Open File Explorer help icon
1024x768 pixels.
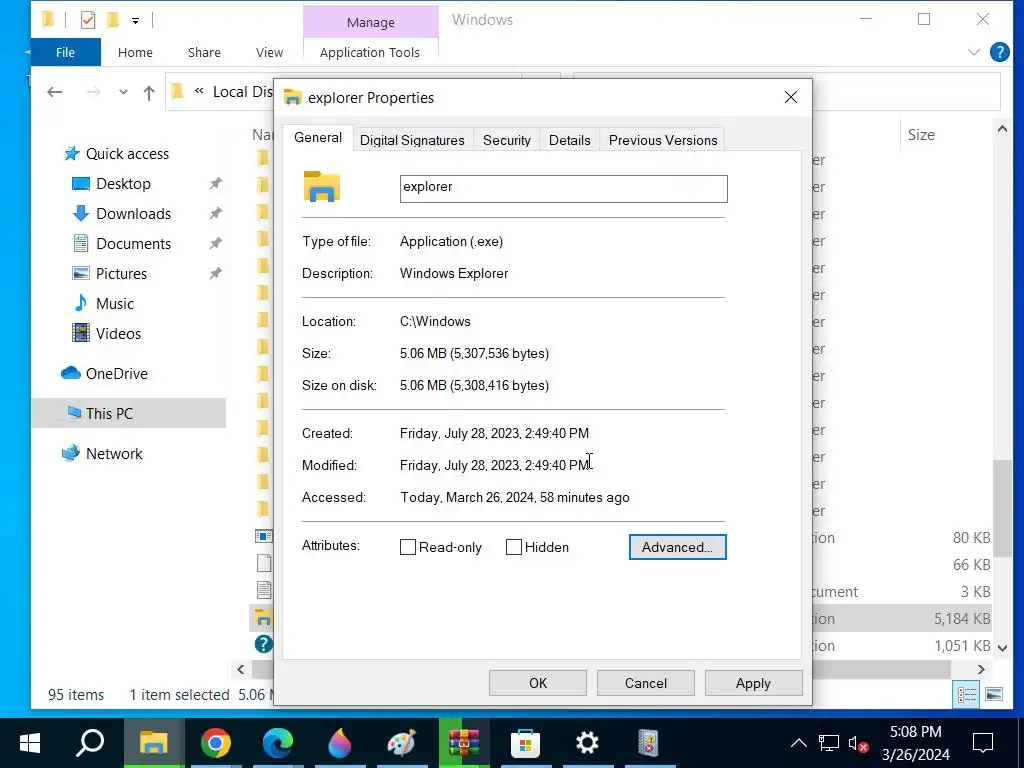(999, 52)
